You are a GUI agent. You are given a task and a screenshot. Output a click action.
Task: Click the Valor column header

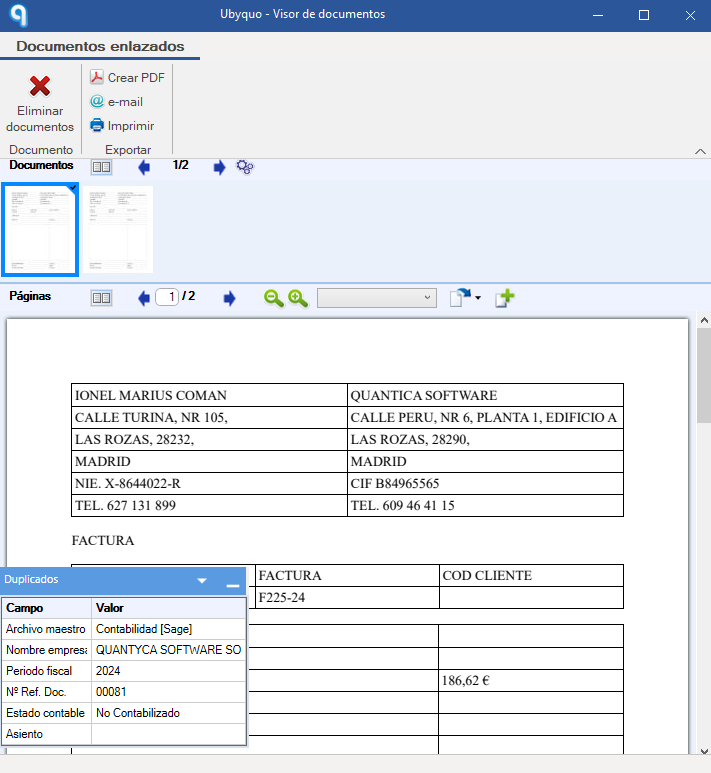(169, 608)
